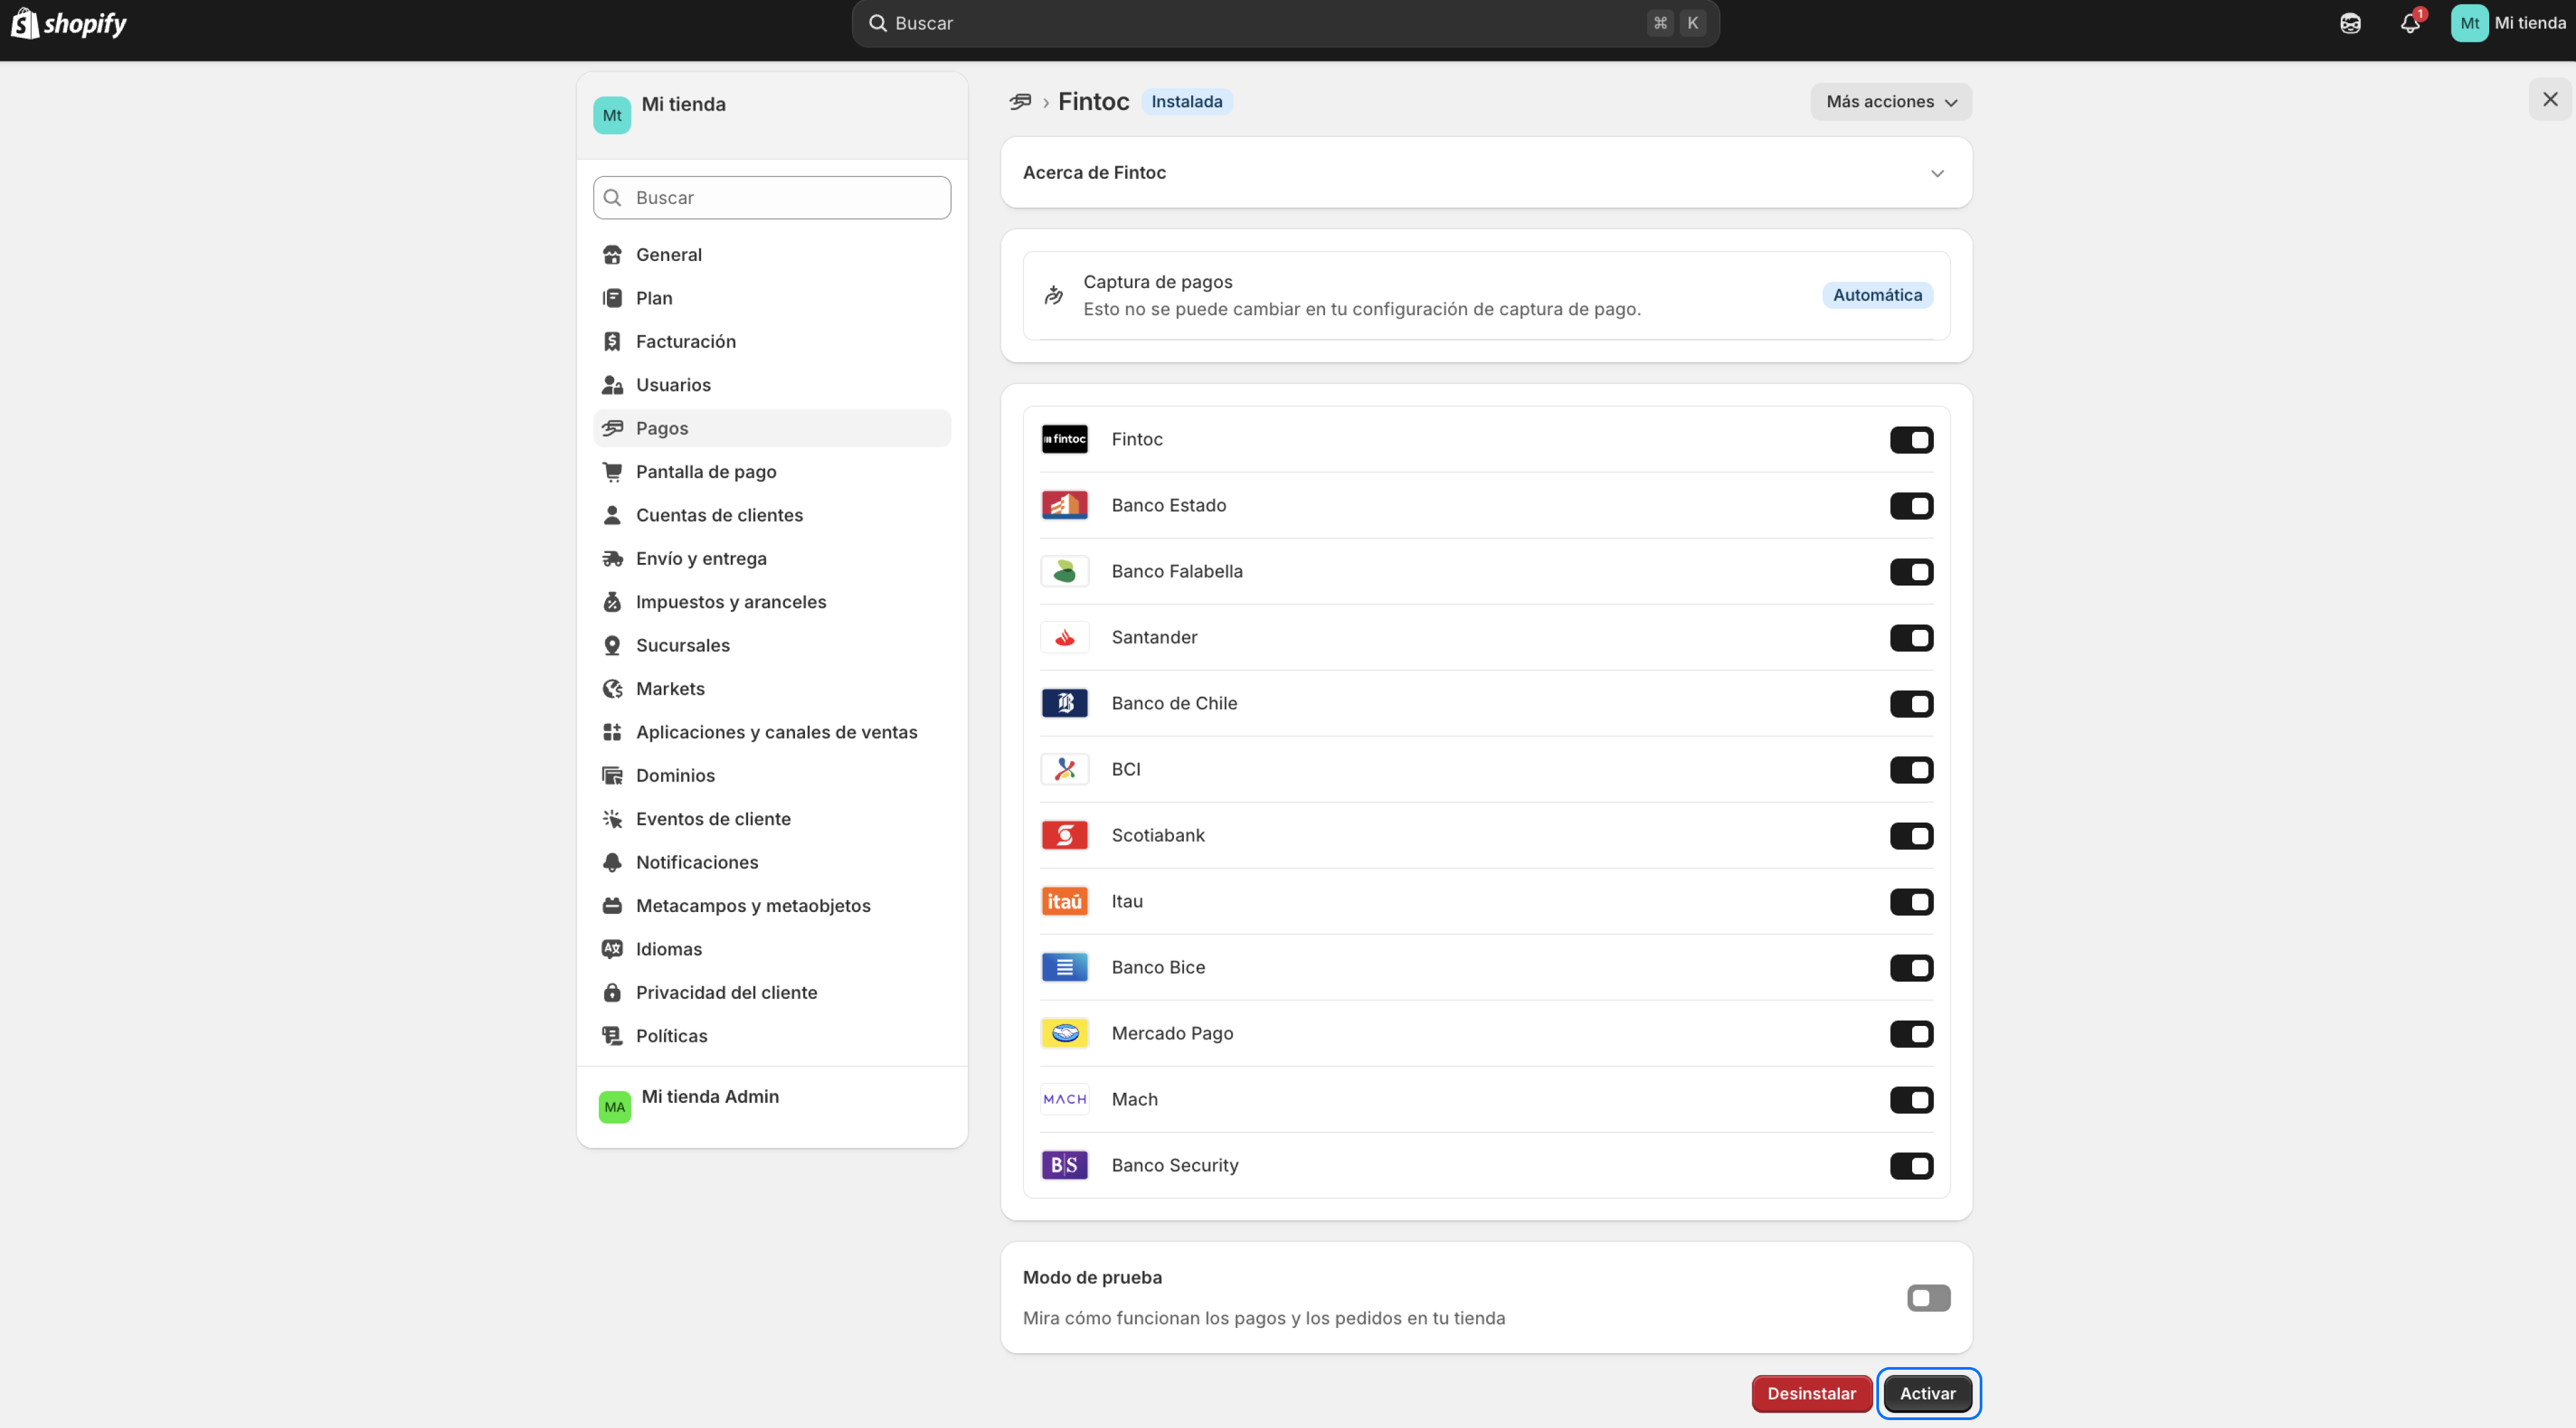
Task: Toggle off the Banco Security switch
Action: pos(1911,1166)
